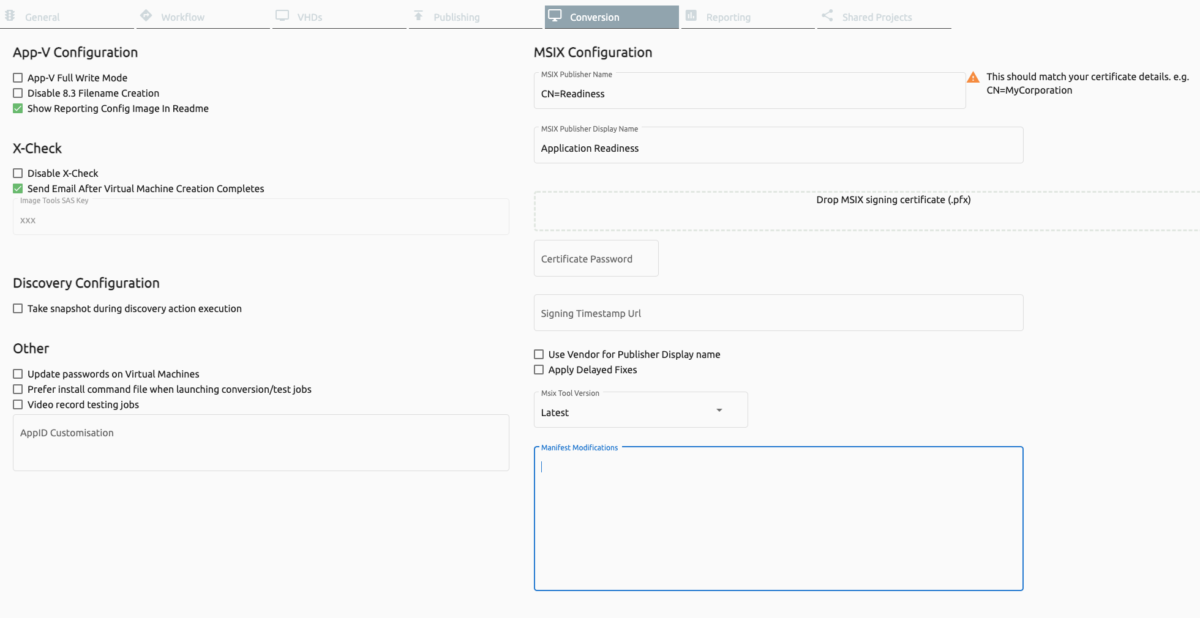
Task: Edit the MSIX Publisher Display Name field
Action: click(x=779, y=145)
